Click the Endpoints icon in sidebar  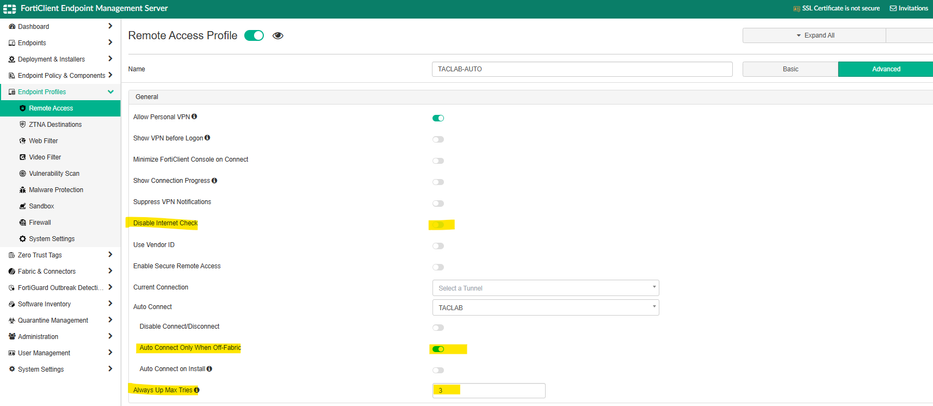click(x=12, y=43)
